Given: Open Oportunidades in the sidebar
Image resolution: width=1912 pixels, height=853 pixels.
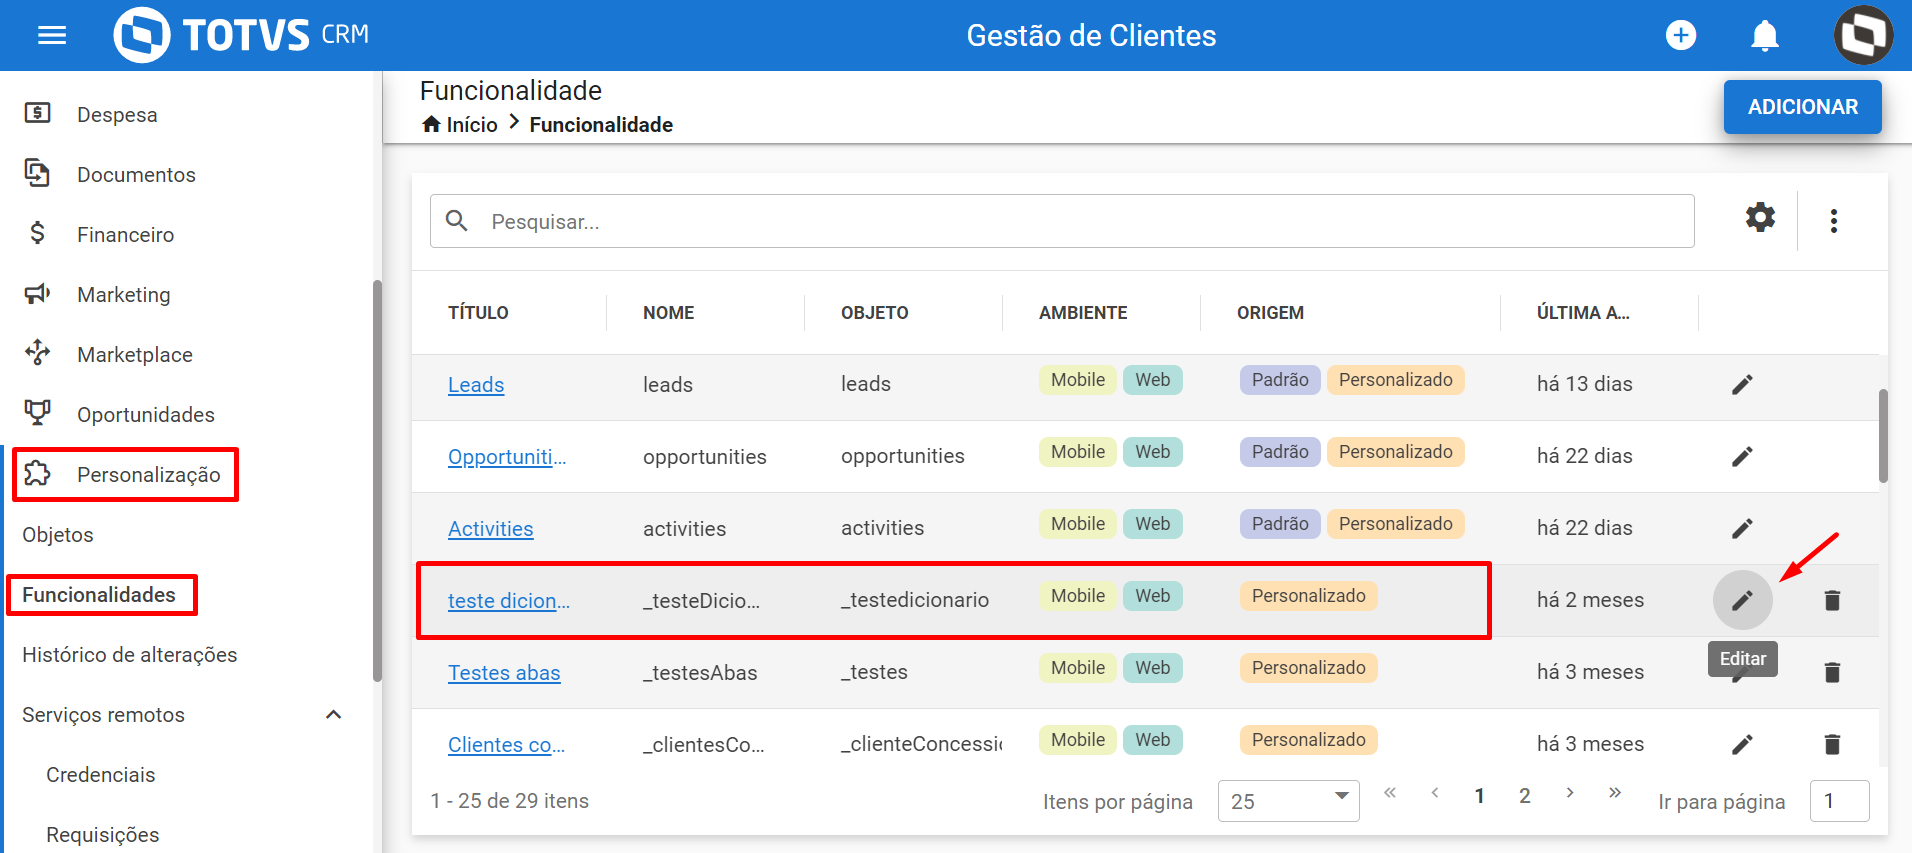Looking at the screenshot, I should click(146, 414).
